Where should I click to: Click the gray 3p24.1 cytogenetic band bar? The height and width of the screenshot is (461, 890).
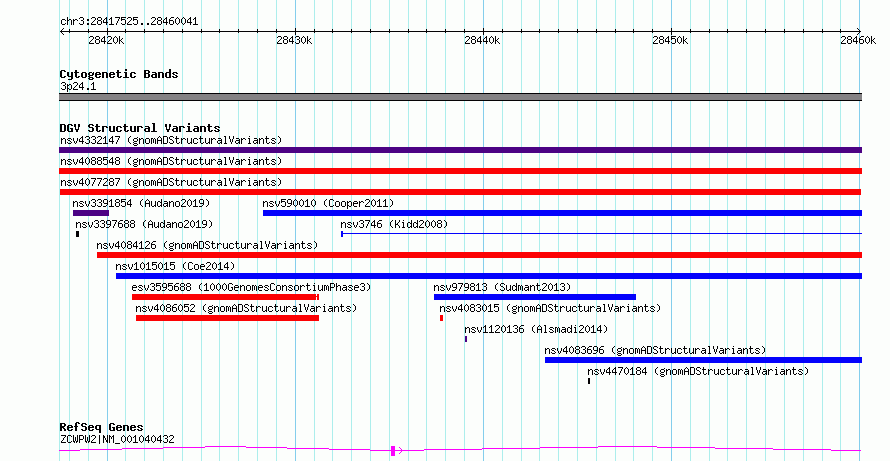(x=460, y=97)
